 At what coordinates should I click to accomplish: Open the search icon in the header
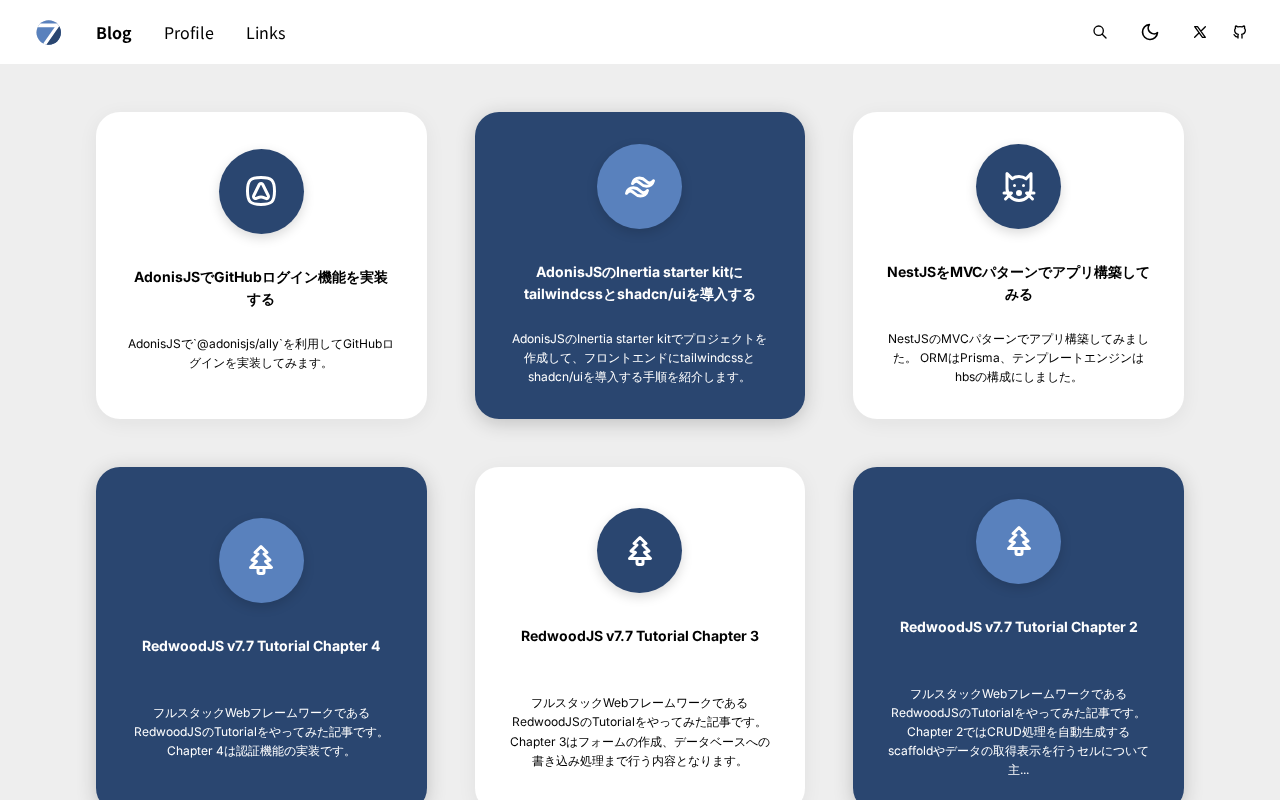1100,32
